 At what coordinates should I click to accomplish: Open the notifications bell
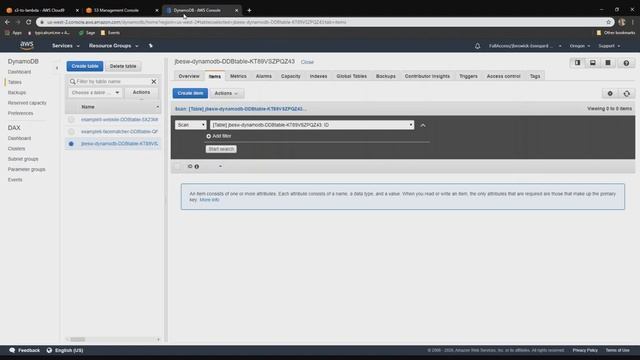(x=478, y=46)
